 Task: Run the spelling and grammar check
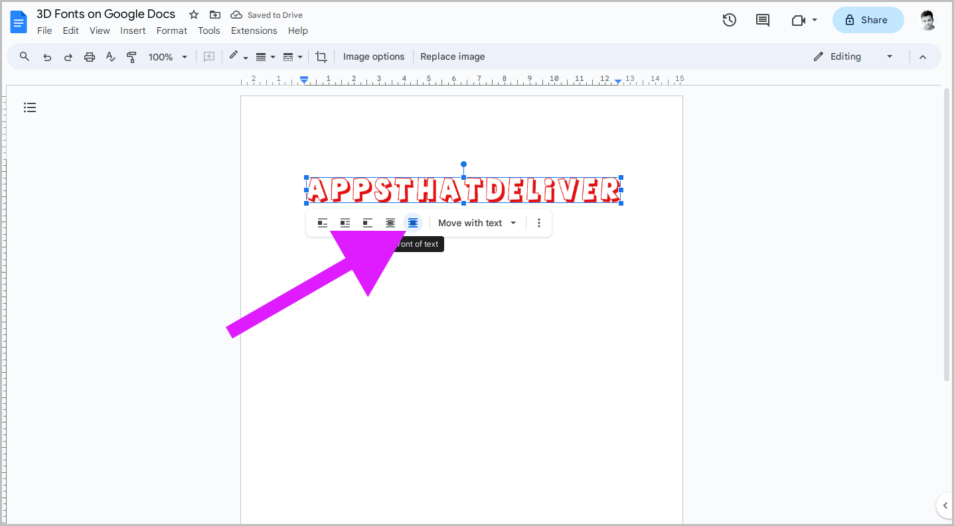(110, 57)
